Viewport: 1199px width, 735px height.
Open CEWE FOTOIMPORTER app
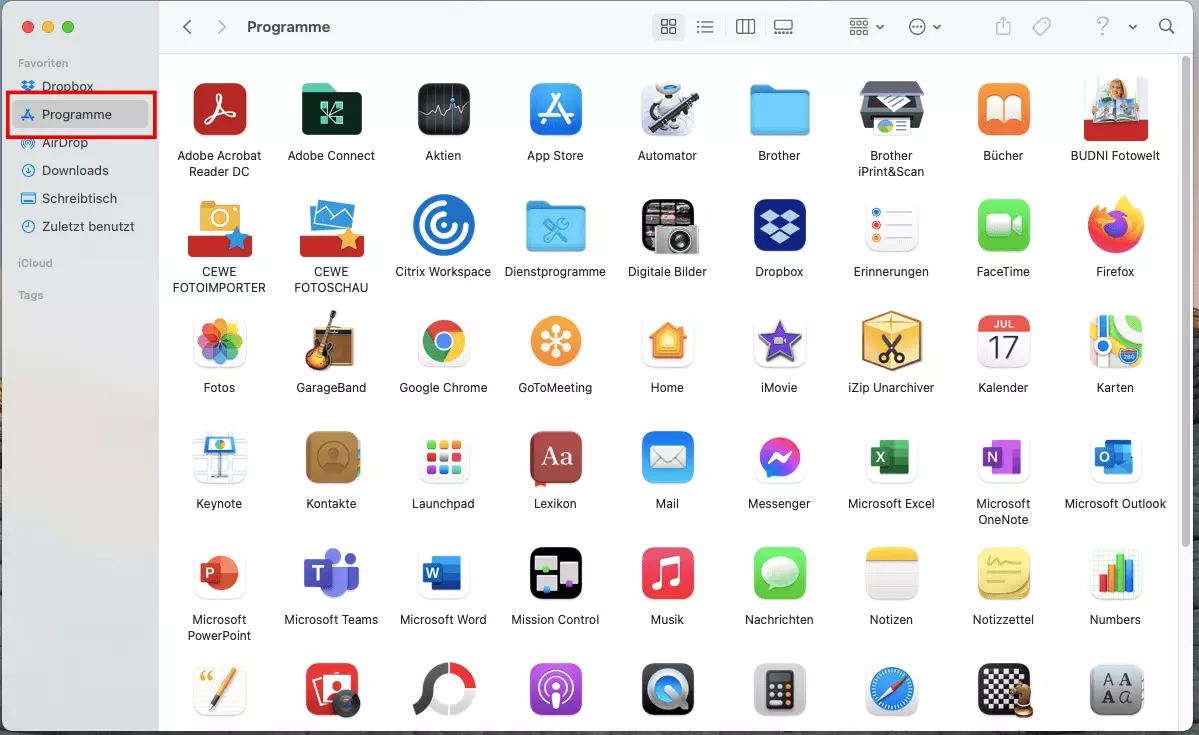pos(219,227)
